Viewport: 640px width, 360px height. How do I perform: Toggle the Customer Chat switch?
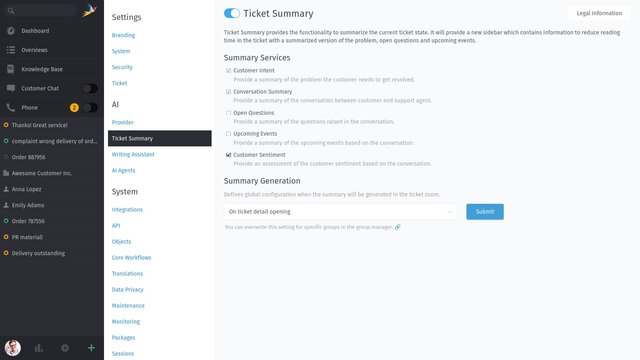tap(90, 88)
